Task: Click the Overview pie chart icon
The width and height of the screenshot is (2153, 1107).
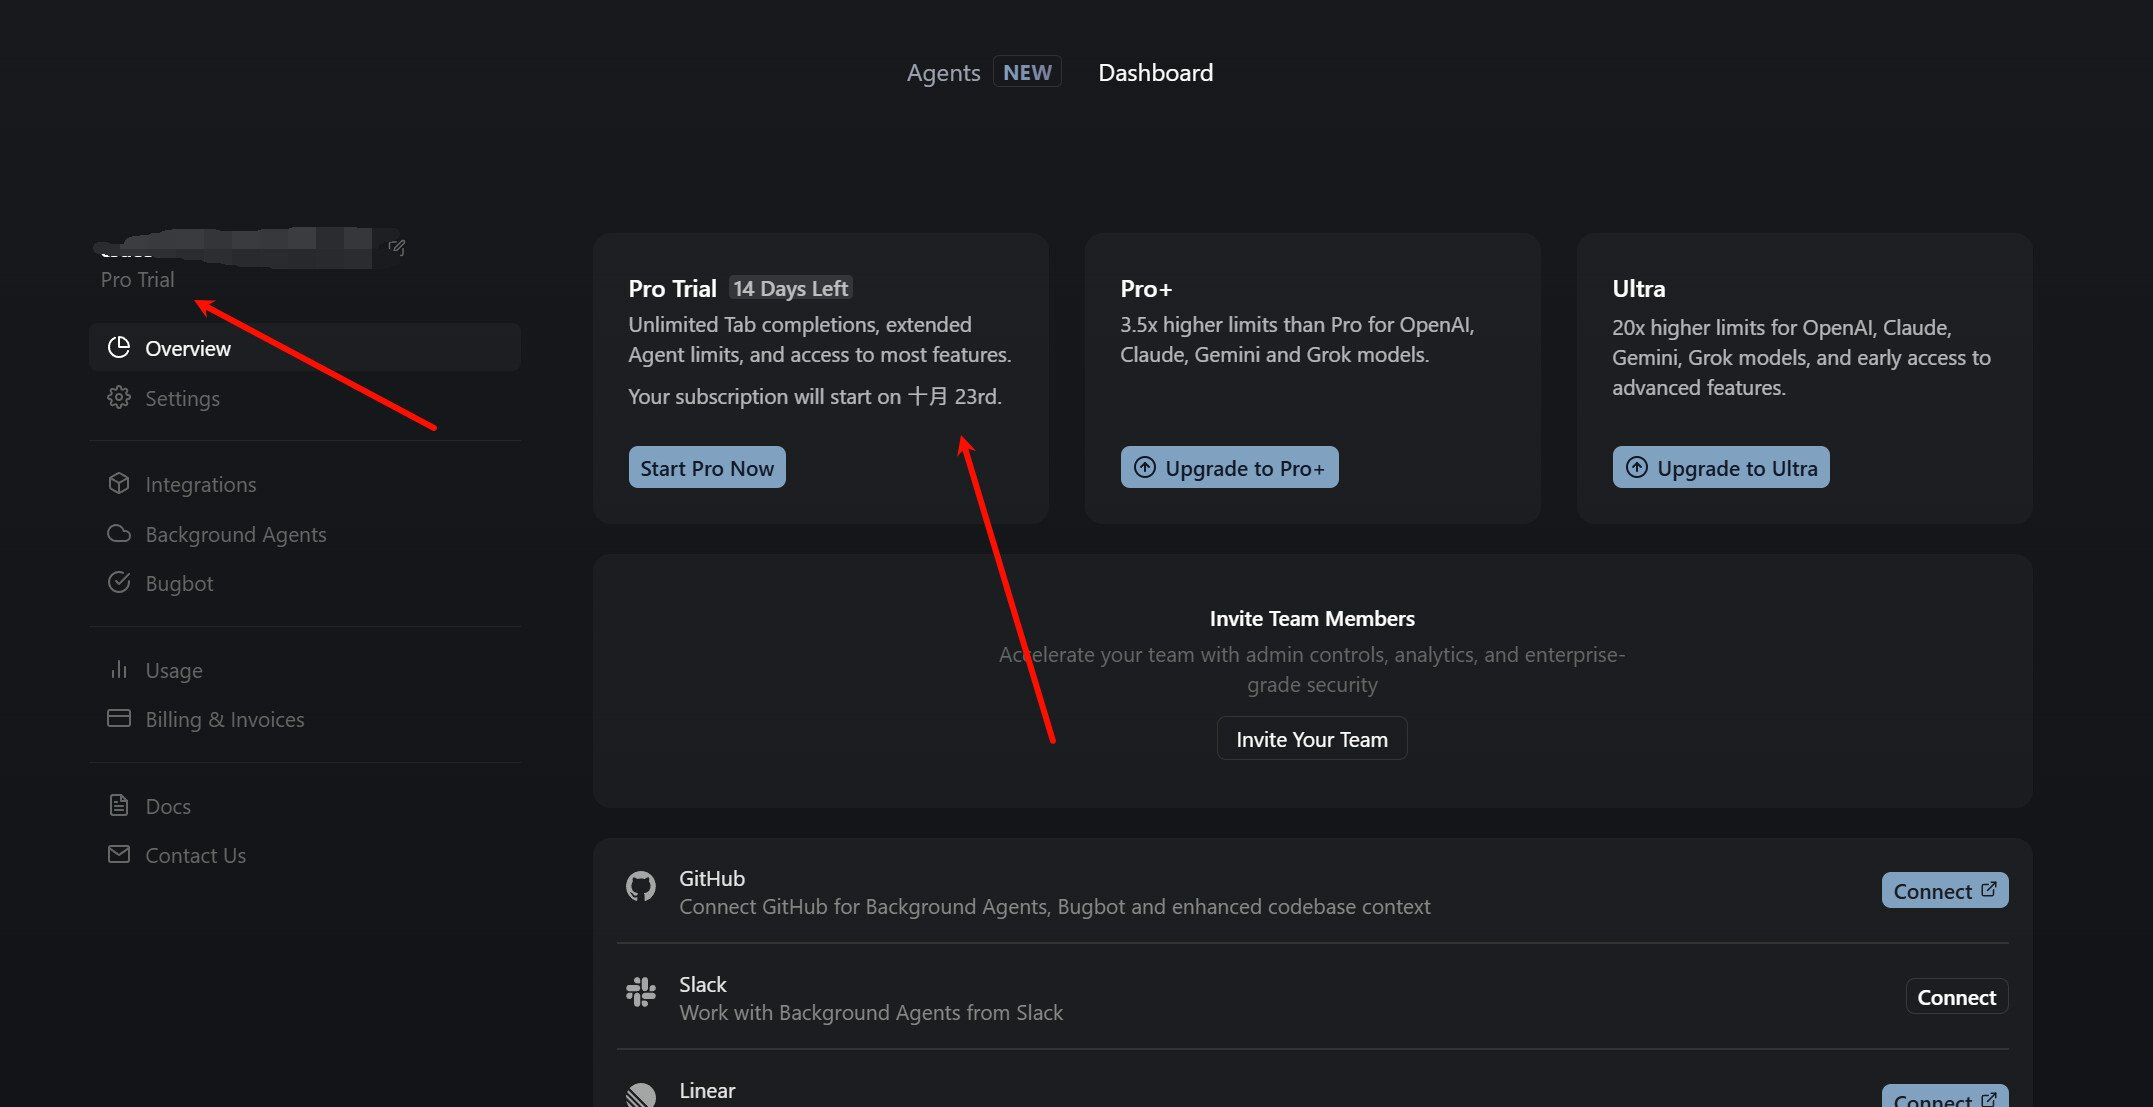Action: [119, 348]
